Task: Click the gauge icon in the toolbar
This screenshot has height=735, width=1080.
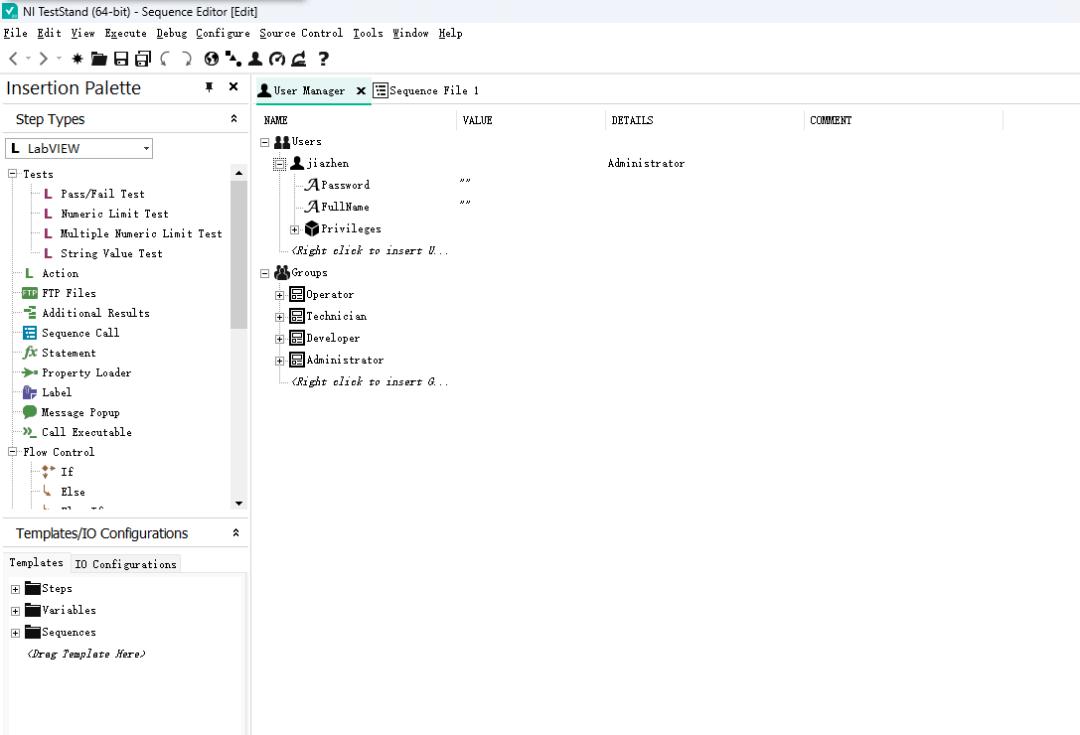Action: (x=277, y=59)
